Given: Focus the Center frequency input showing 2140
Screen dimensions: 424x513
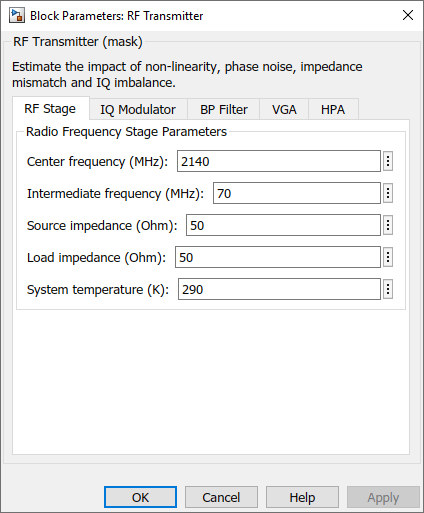Looking at the screenshot, I should (x=279, y=161).
